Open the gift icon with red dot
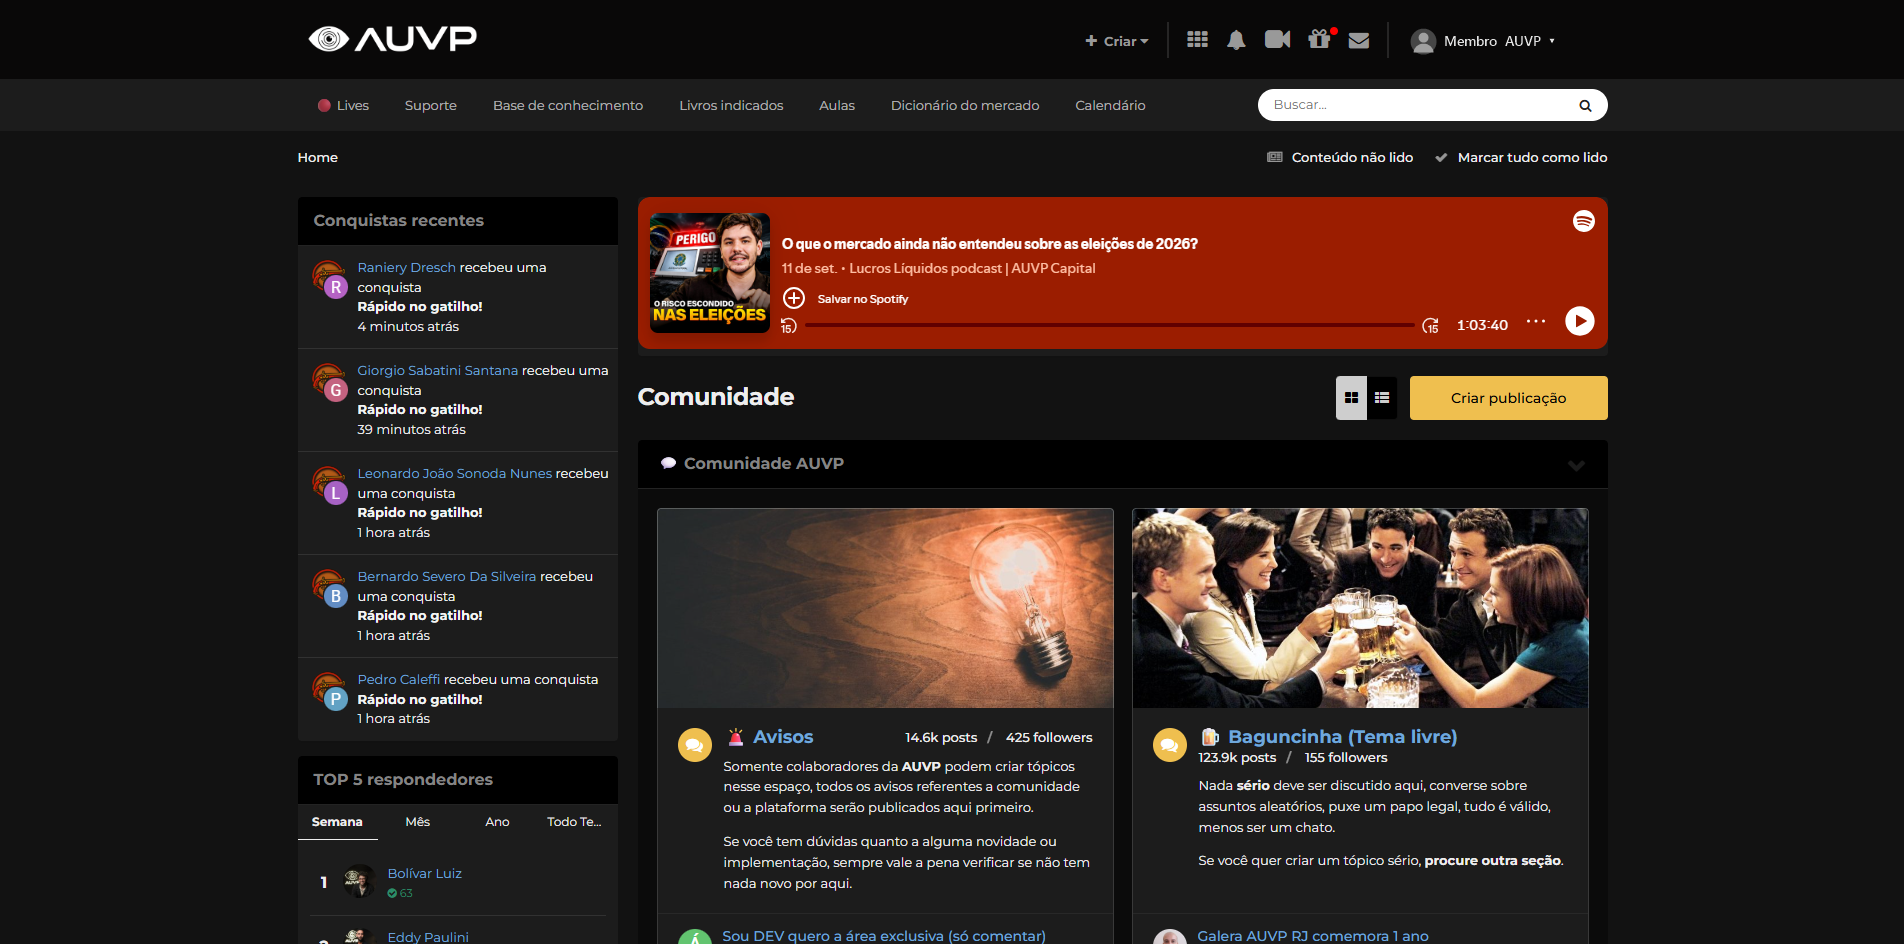The width and height of the screenshot is (1904, 944). [x=1320, y=40]
